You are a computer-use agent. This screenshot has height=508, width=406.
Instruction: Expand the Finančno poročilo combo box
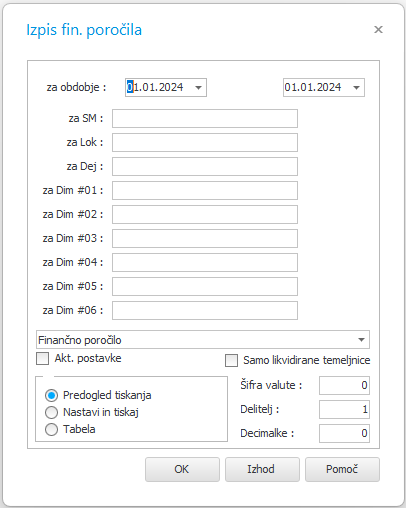361,340
